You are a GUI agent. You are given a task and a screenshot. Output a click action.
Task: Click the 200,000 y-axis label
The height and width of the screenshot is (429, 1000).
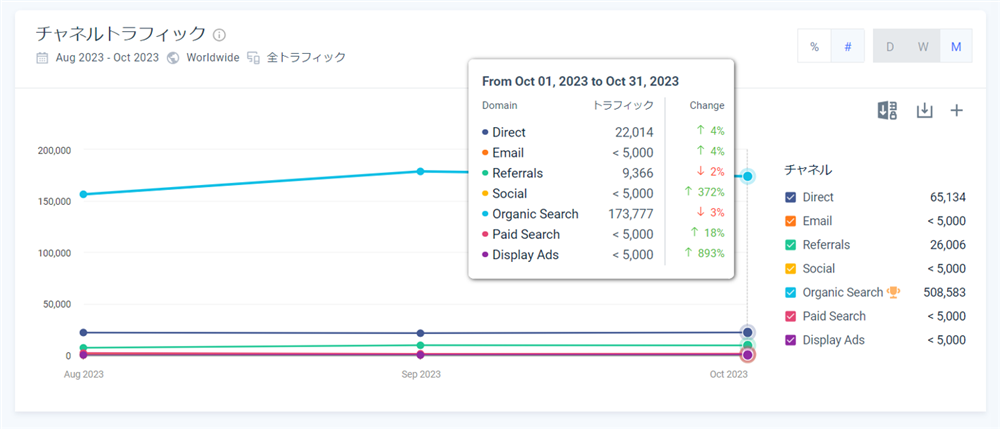pos(55,150)
